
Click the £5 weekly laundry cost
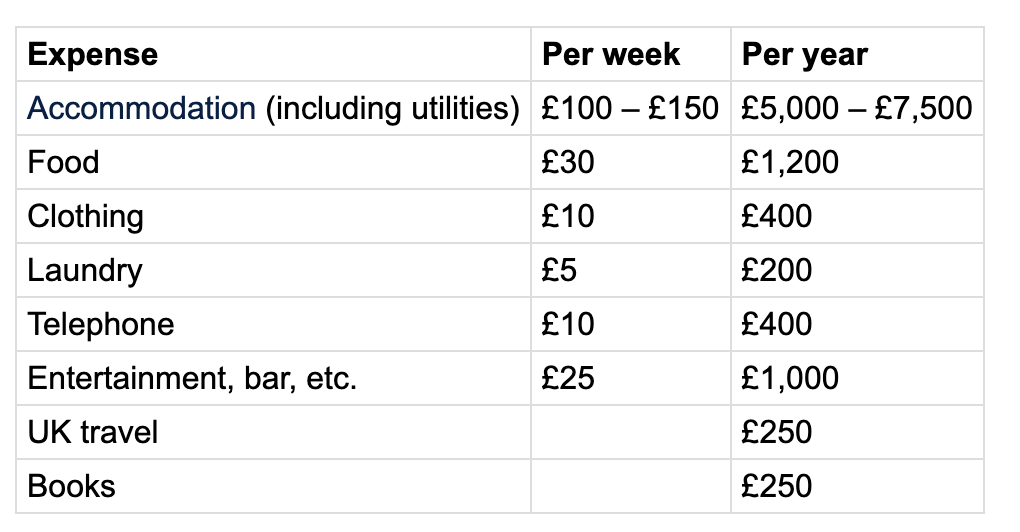pyautogui.click(x=560, y=270)
